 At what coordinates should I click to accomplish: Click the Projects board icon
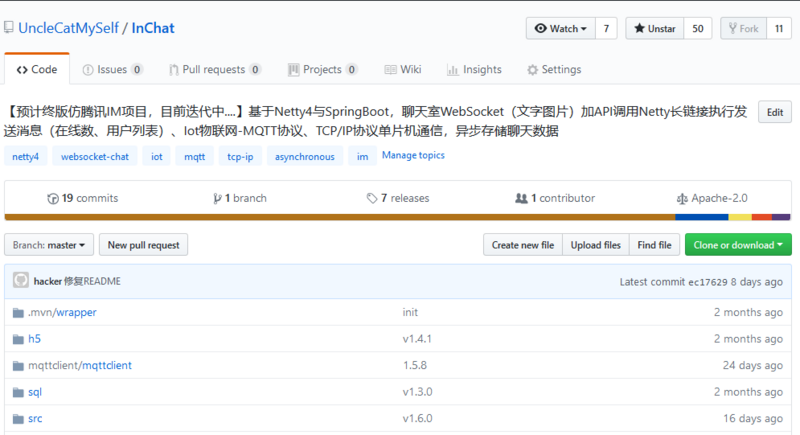pyautogui.click(x=293, y=70)
